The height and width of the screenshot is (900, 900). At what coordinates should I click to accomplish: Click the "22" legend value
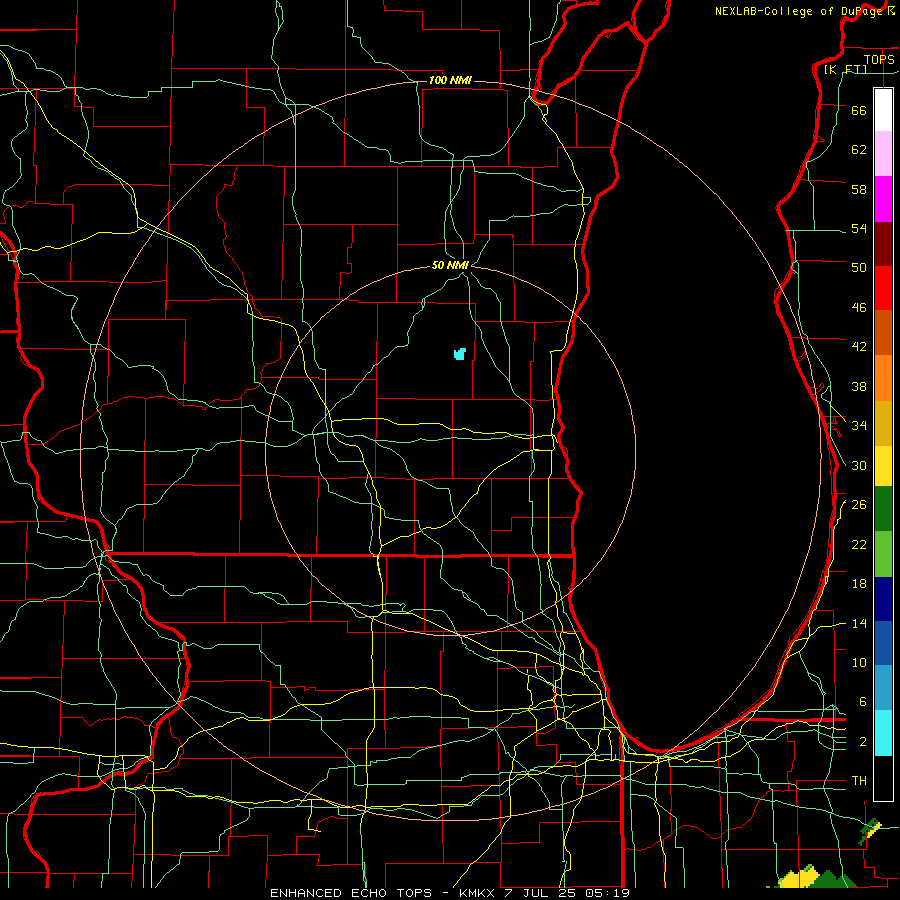[x=859, y=544]
